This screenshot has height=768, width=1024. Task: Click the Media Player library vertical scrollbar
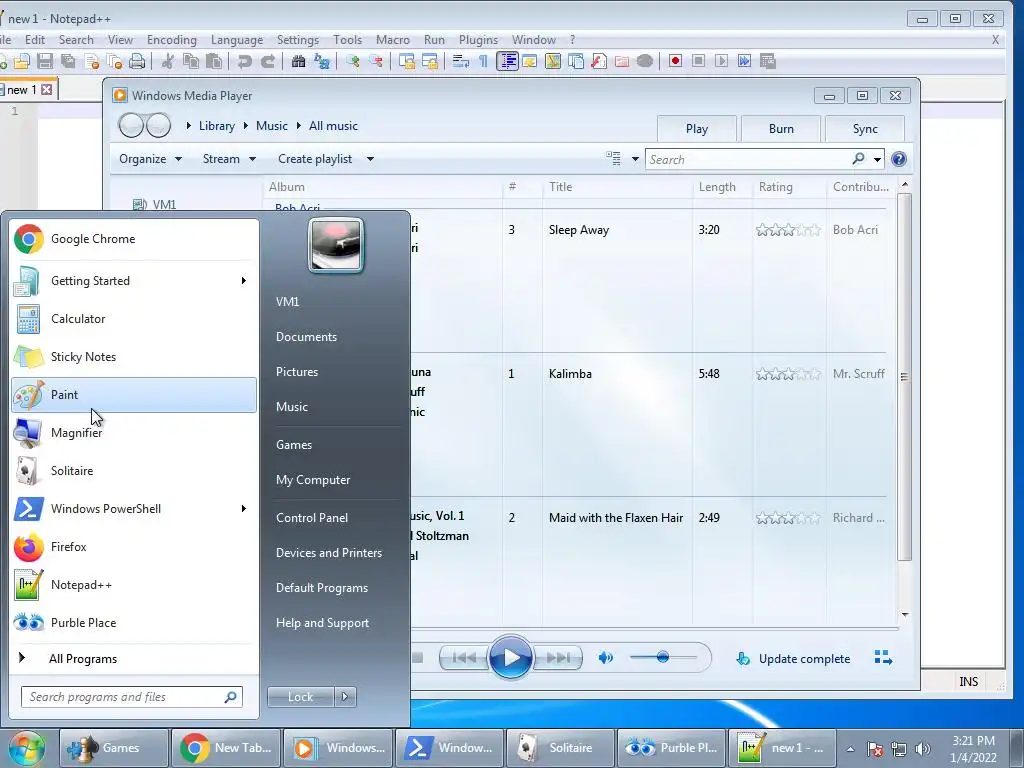click(904, 377)
